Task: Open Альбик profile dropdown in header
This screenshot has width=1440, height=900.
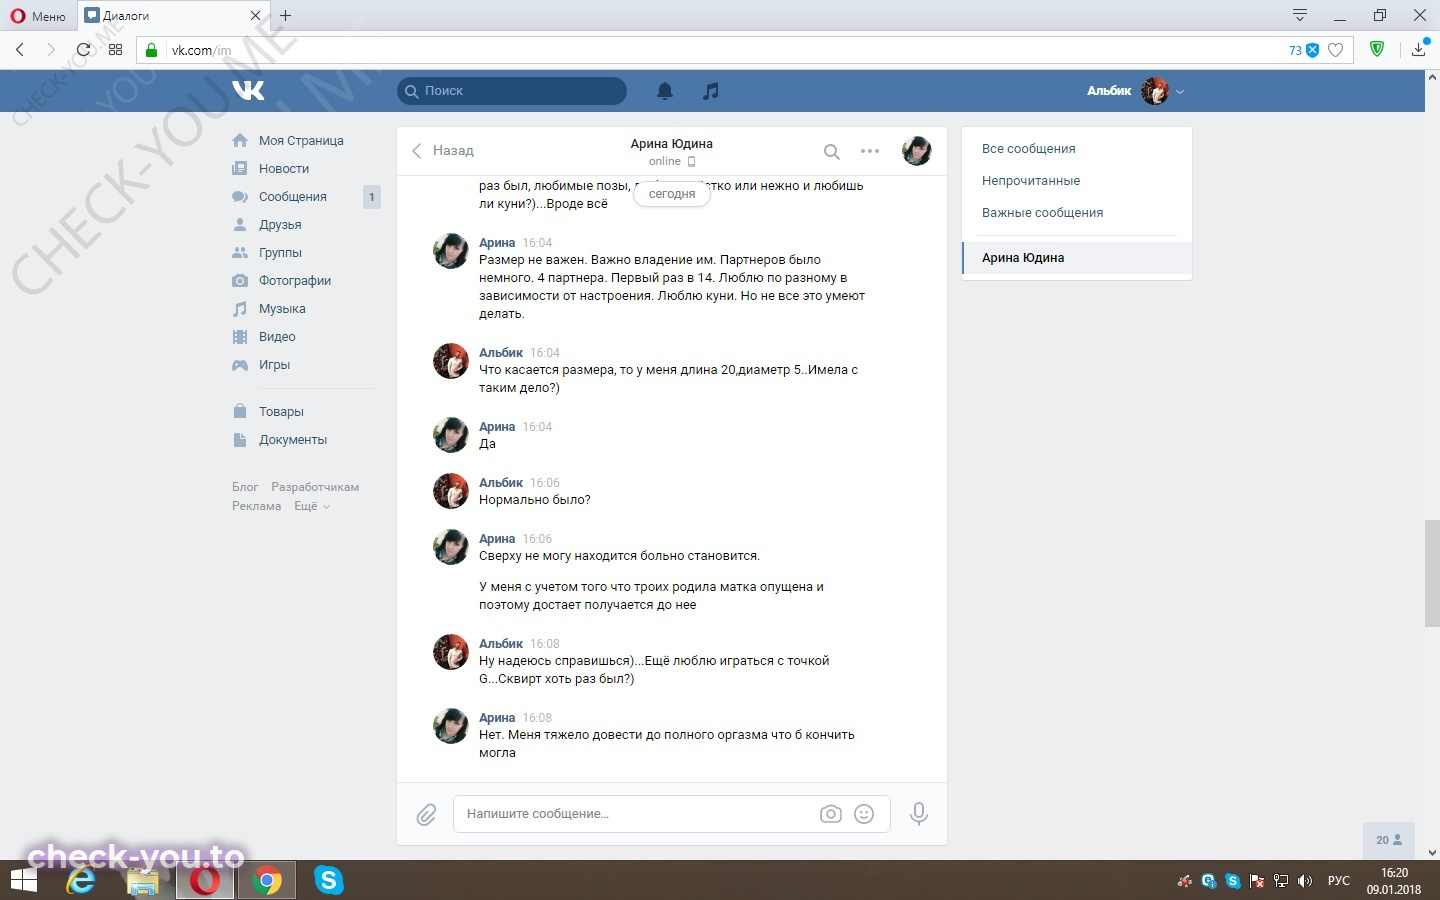Action: (1135, 91)
